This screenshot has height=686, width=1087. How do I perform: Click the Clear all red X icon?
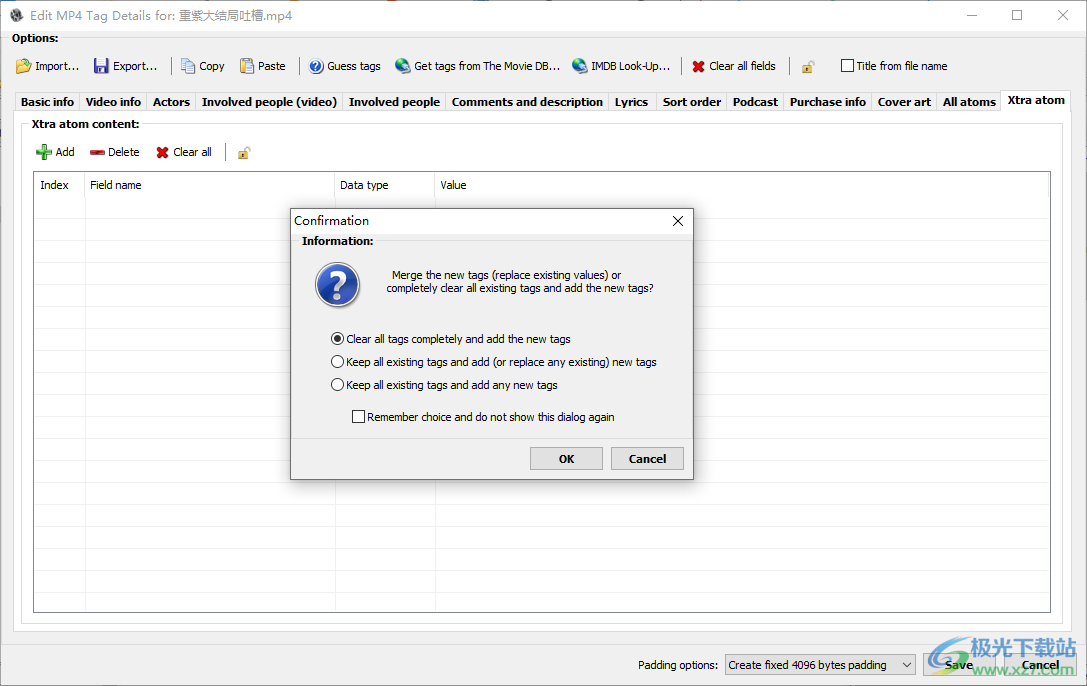click(162, 152)
